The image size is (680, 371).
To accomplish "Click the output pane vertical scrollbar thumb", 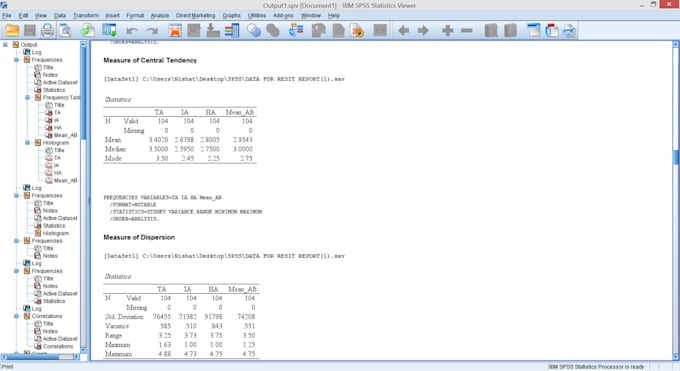I will click(x=676, y=157).
